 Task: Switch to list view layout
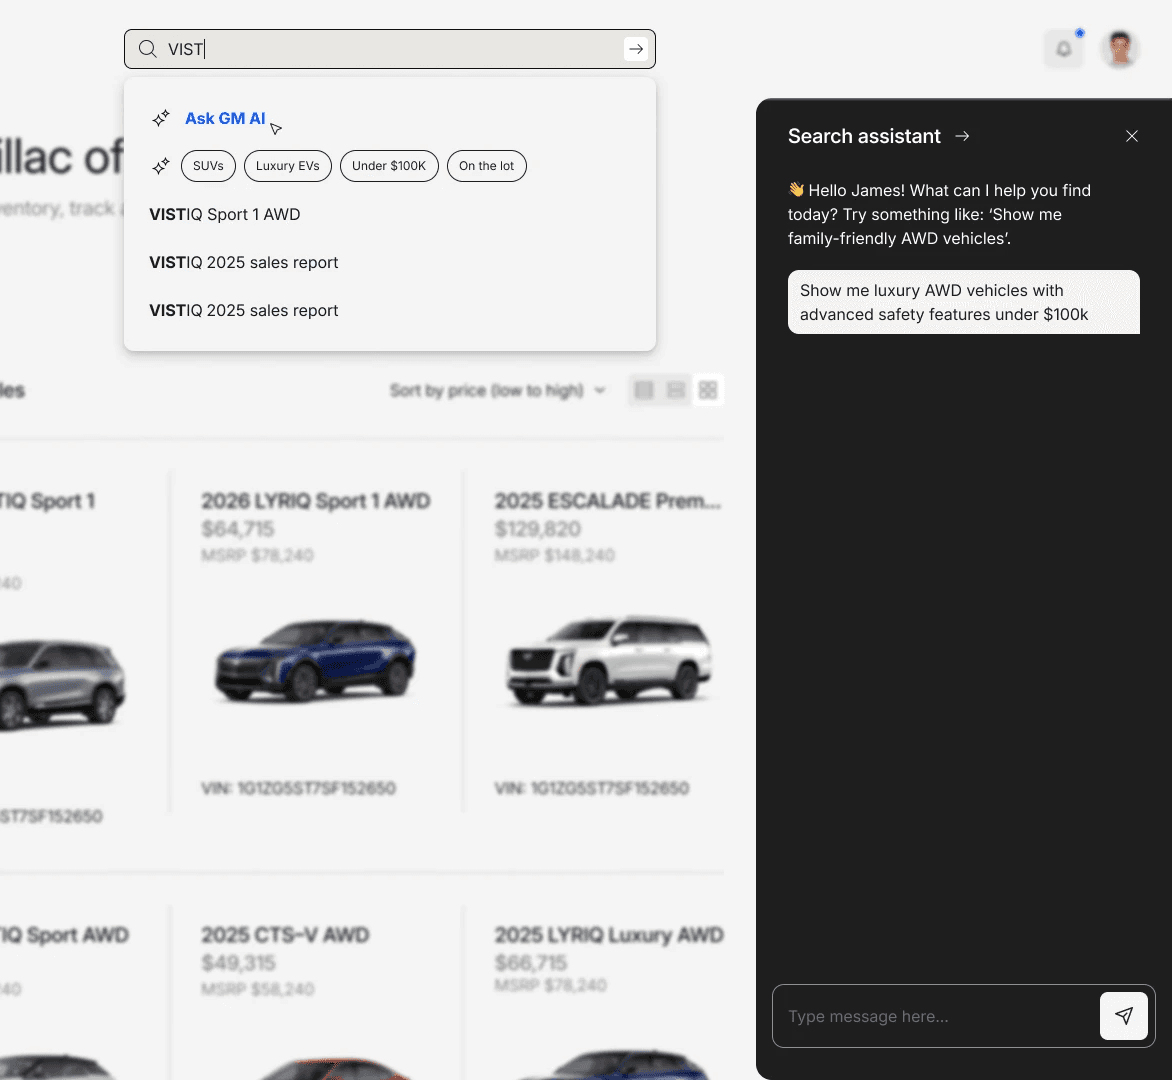point(644,390)
